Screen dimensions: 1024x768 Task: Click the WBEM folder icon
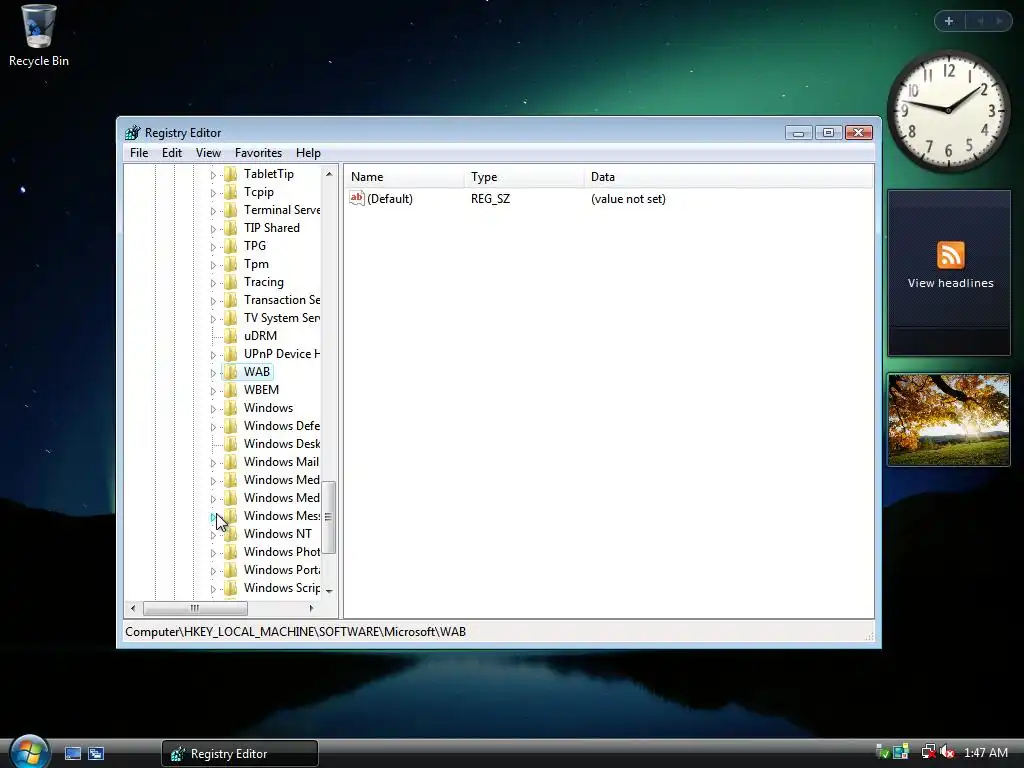pos(231,390)
